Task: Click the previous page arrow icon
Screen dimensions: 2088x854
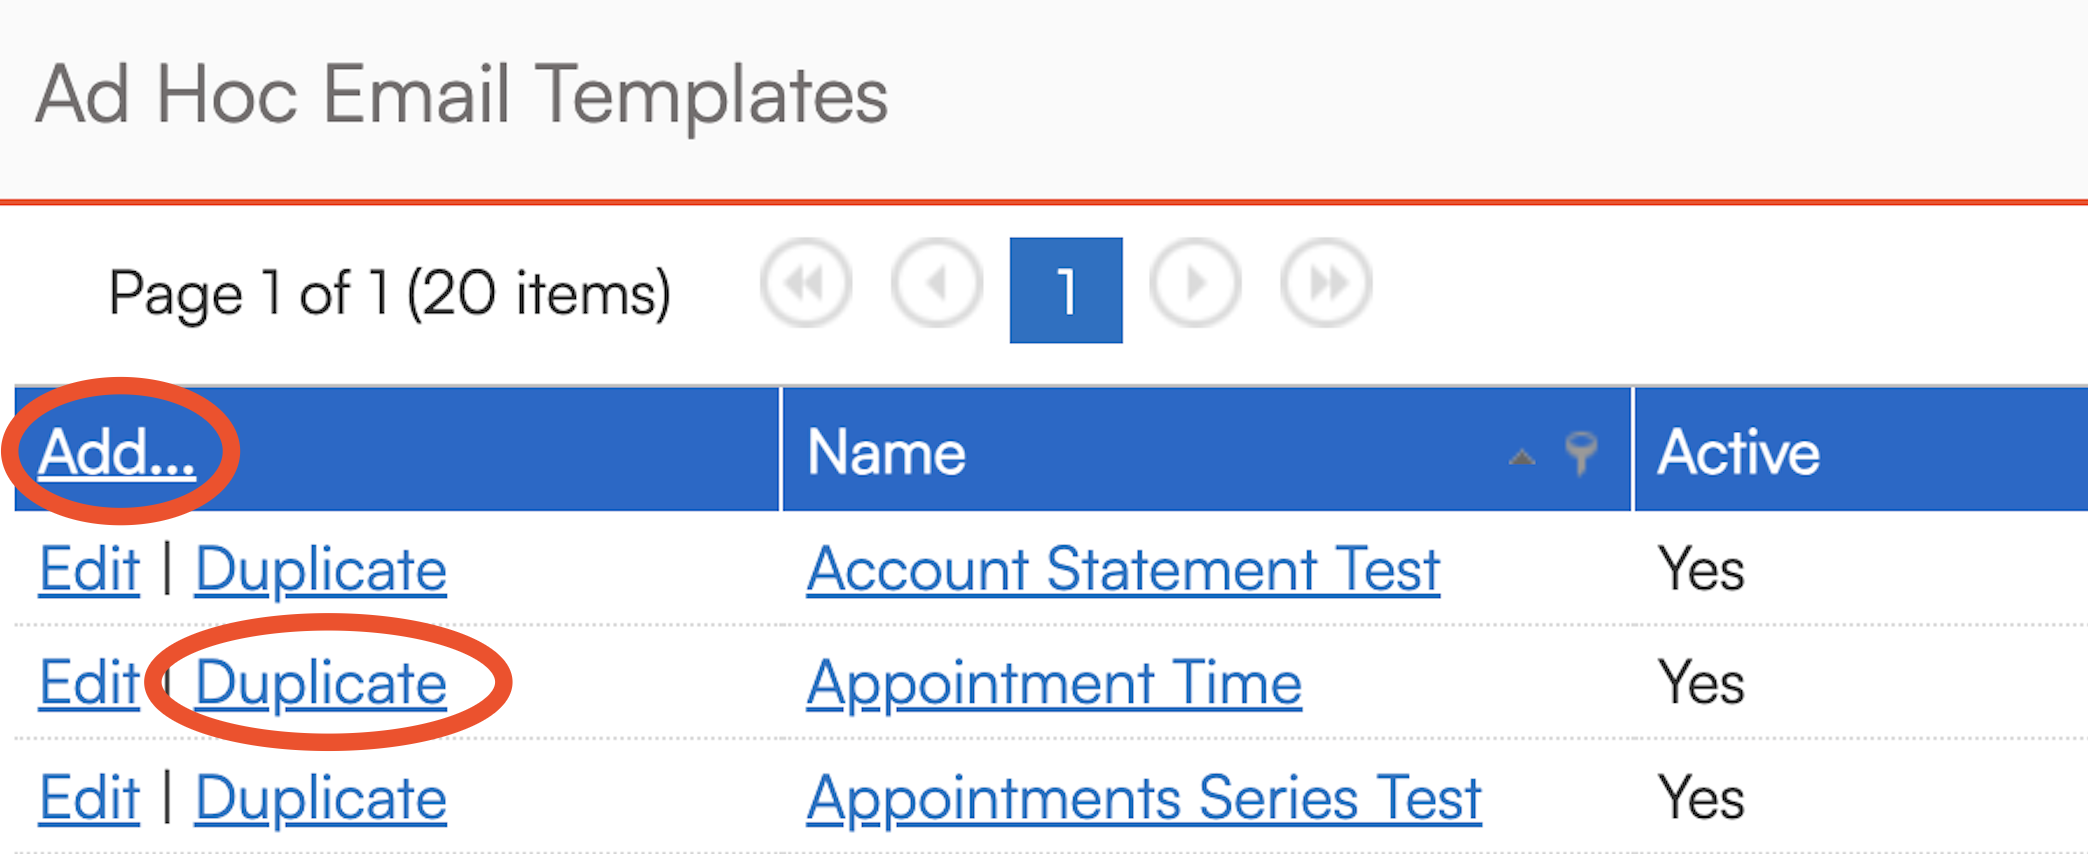Action: [x=936, y=285]
